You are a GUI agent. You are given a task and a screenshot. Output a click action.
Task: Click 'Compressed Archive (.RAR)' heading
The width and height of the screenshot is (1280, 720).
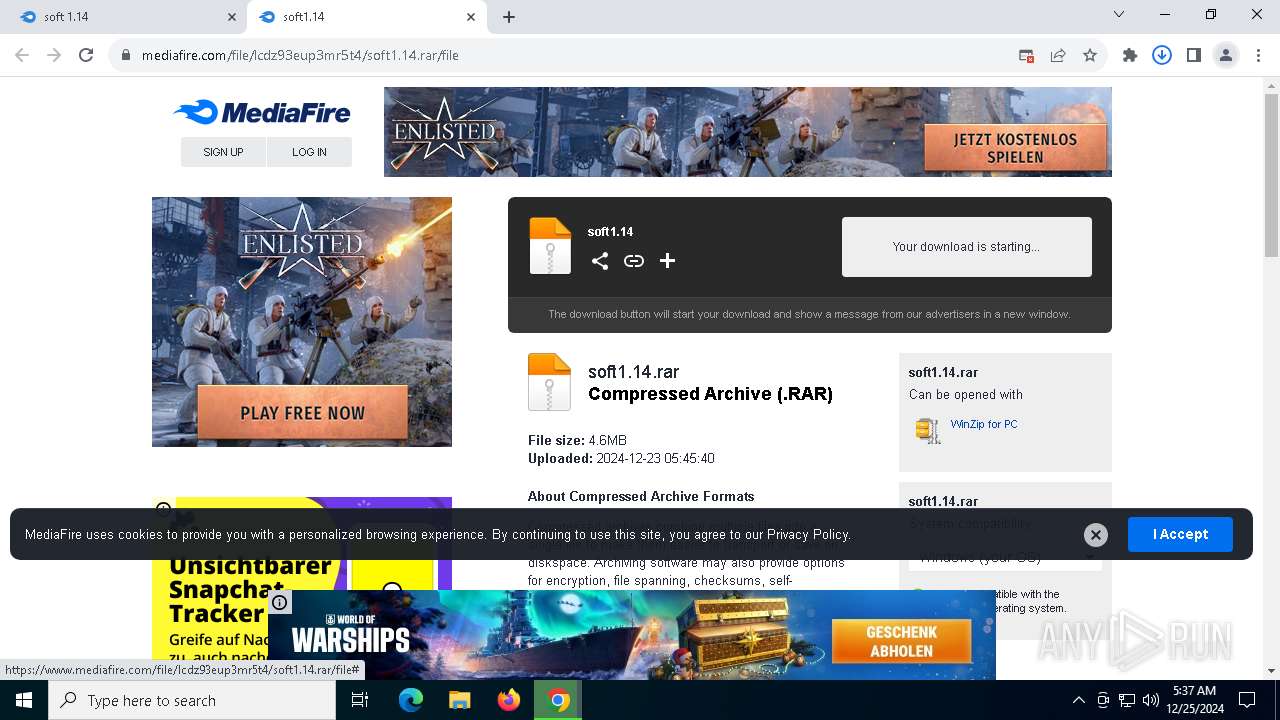[710, 394]
